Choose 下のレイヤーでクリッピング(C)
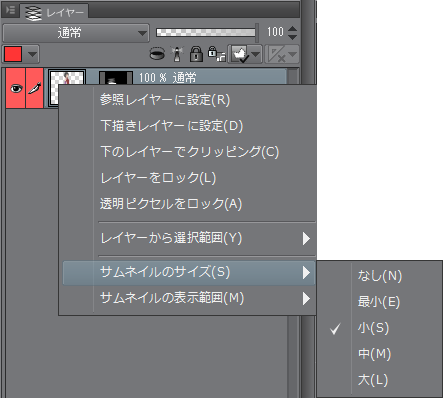 pos(187,152)
